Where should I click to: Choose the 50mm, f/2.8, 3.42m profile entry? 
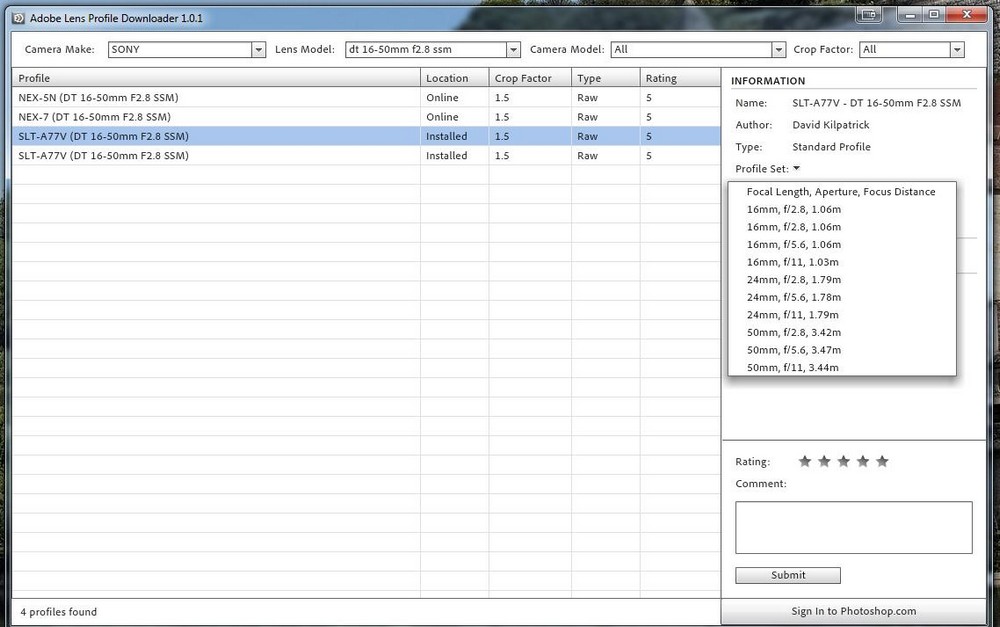point(842,332)
